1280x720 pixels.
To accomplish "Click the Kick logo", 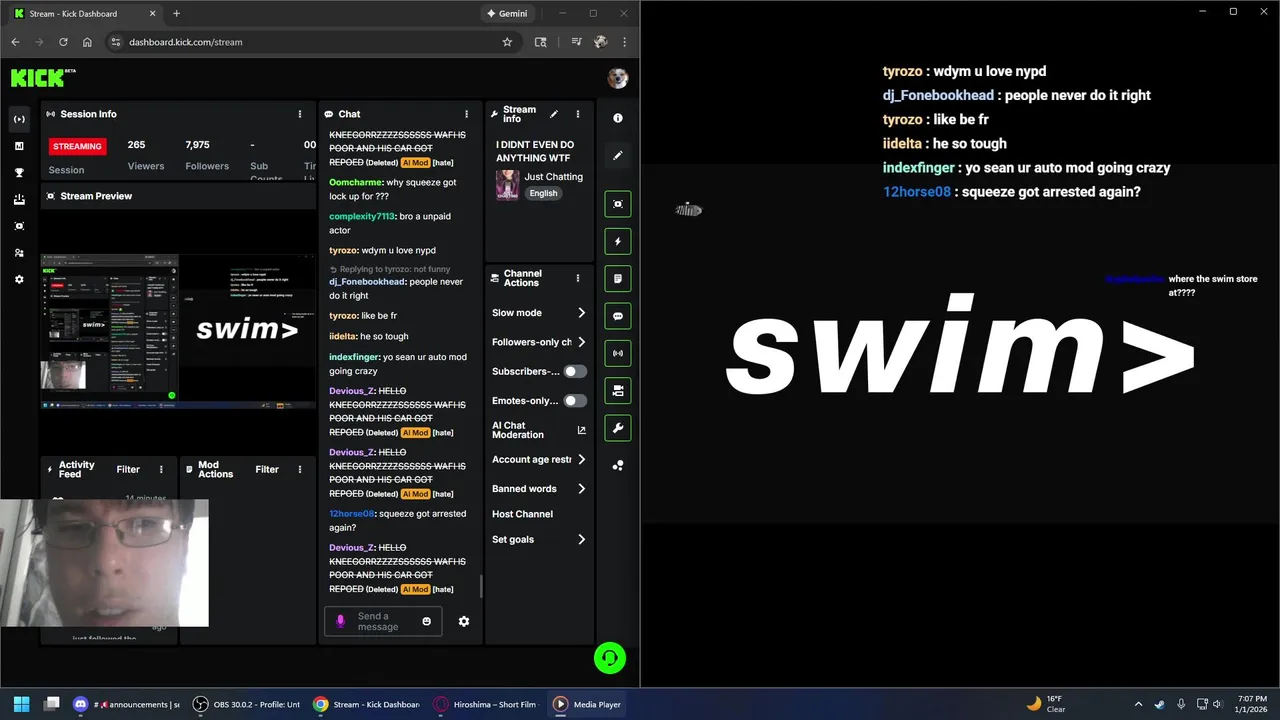I will click(x=43, y=77).
